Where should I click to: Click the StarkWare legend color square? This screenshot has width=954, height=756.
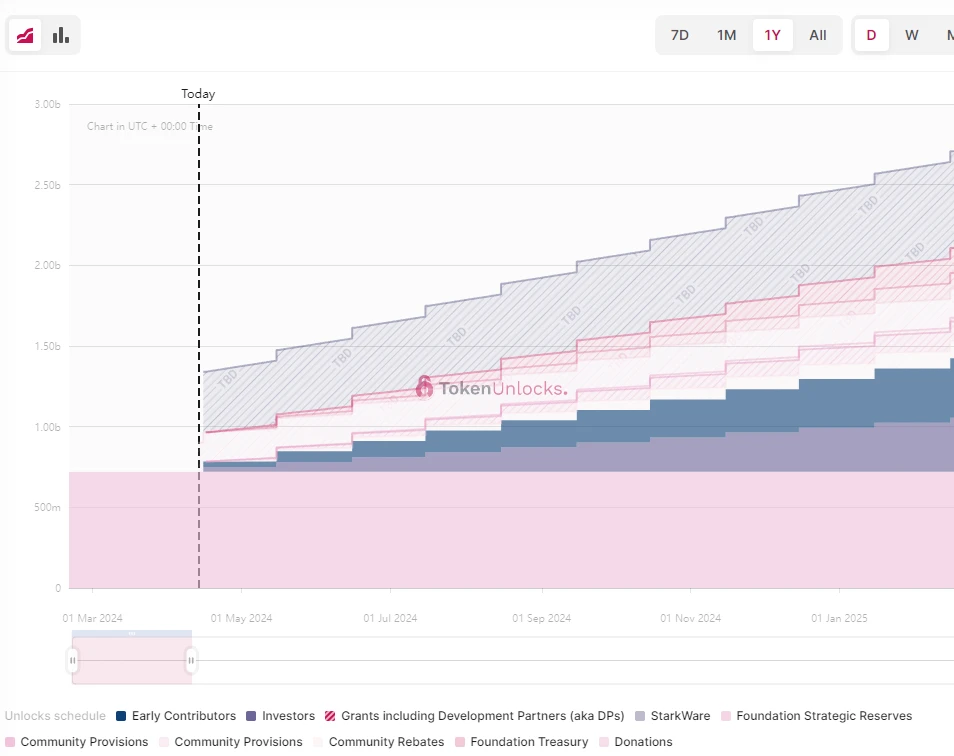point(640,716)
